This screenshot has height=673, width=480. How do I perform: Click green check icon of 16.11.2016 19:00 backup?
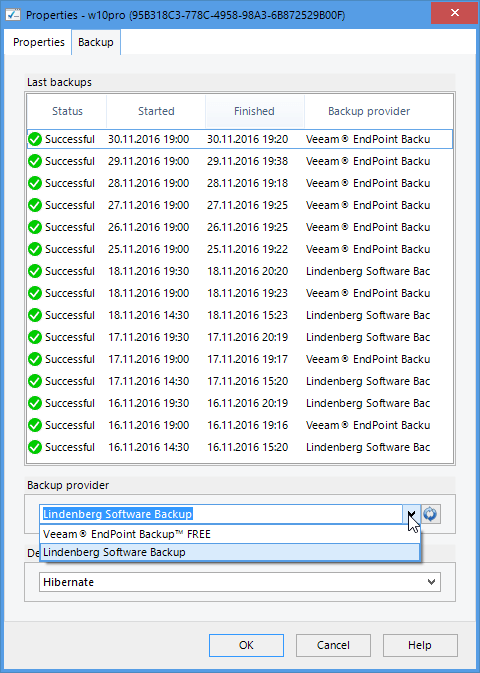[x=35, y=425]
